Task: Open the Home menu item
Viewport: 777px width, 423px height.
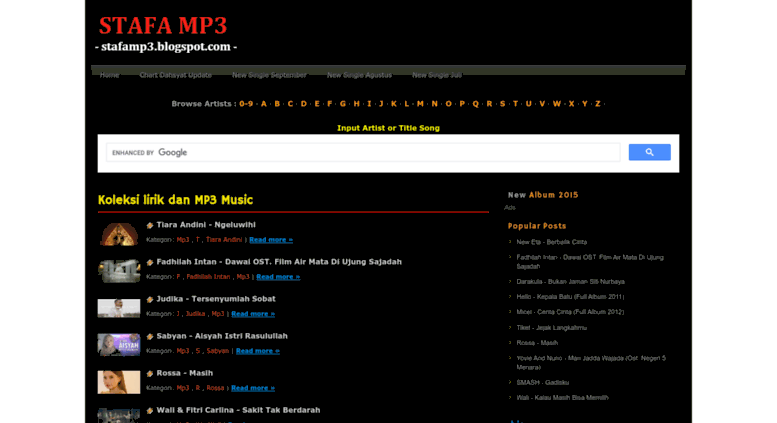Action: pyautogui.click(x=110, y=75)
